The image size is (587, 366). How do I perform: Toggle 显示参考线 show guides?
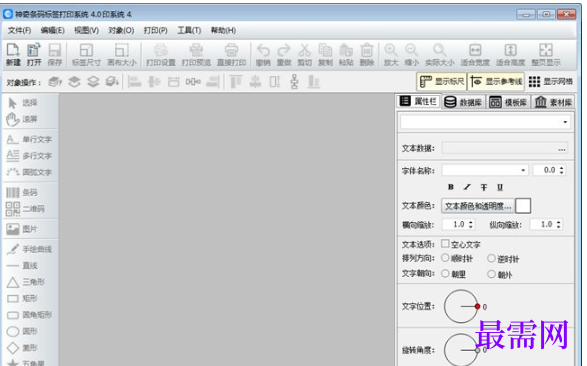pos(496,82)
